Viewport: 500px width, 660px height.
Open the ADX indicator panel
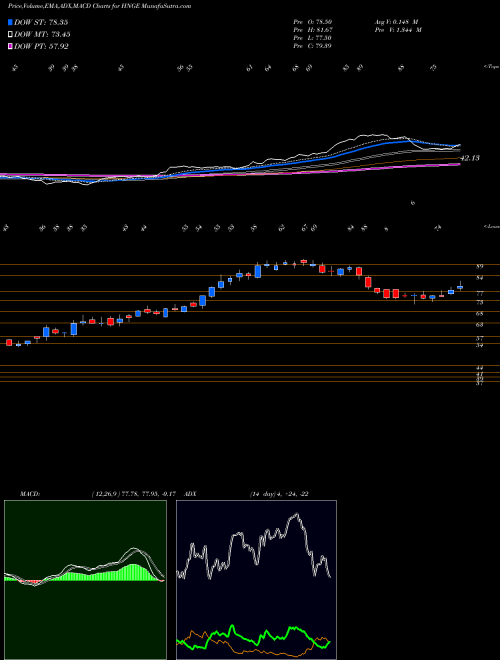(256, 580)
